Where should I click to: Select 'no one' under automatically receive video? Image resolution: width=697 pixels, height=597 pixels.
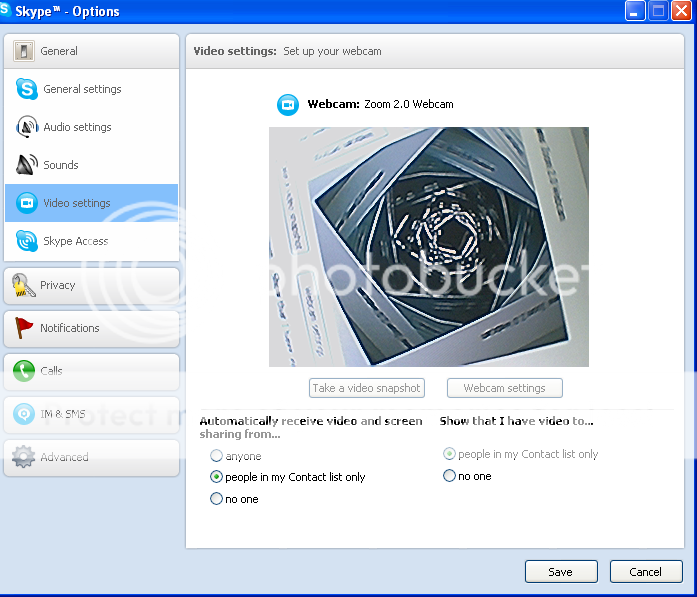point(216,499)
